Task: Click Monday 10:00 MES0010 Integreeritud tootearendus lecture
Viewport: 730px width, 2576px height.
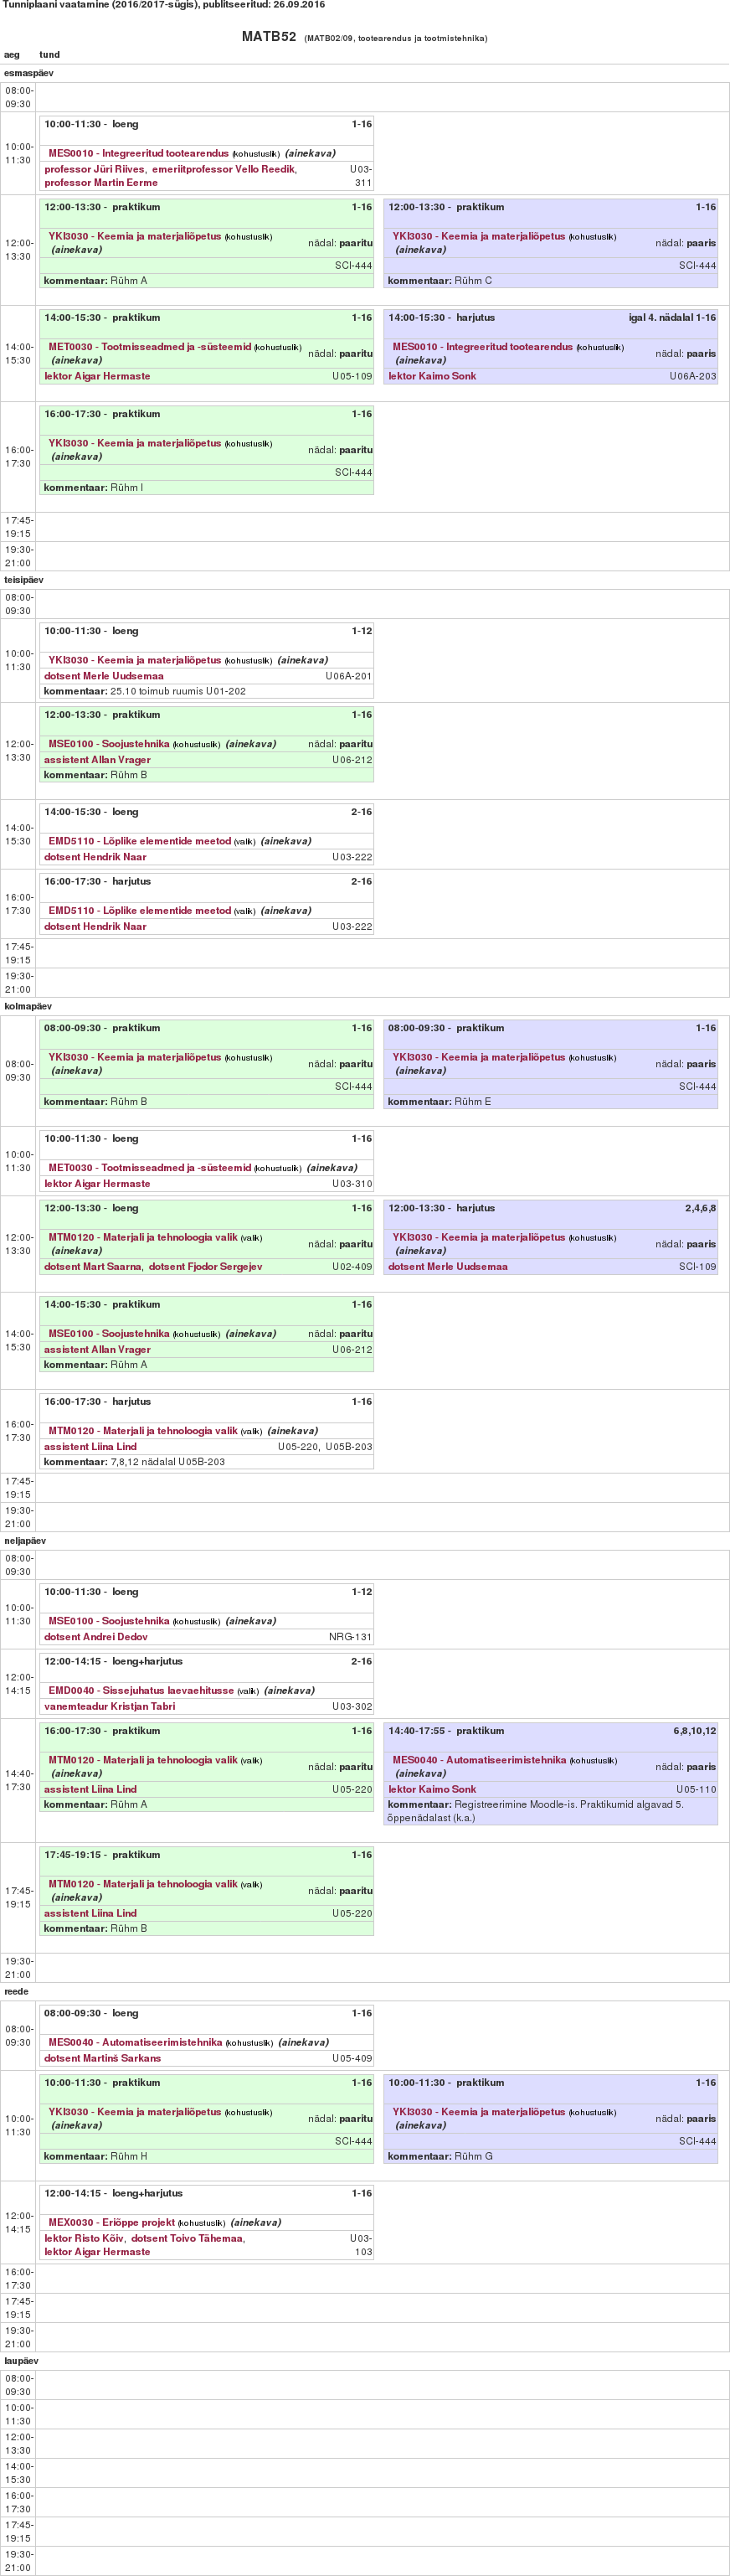Action: point(138,153)
